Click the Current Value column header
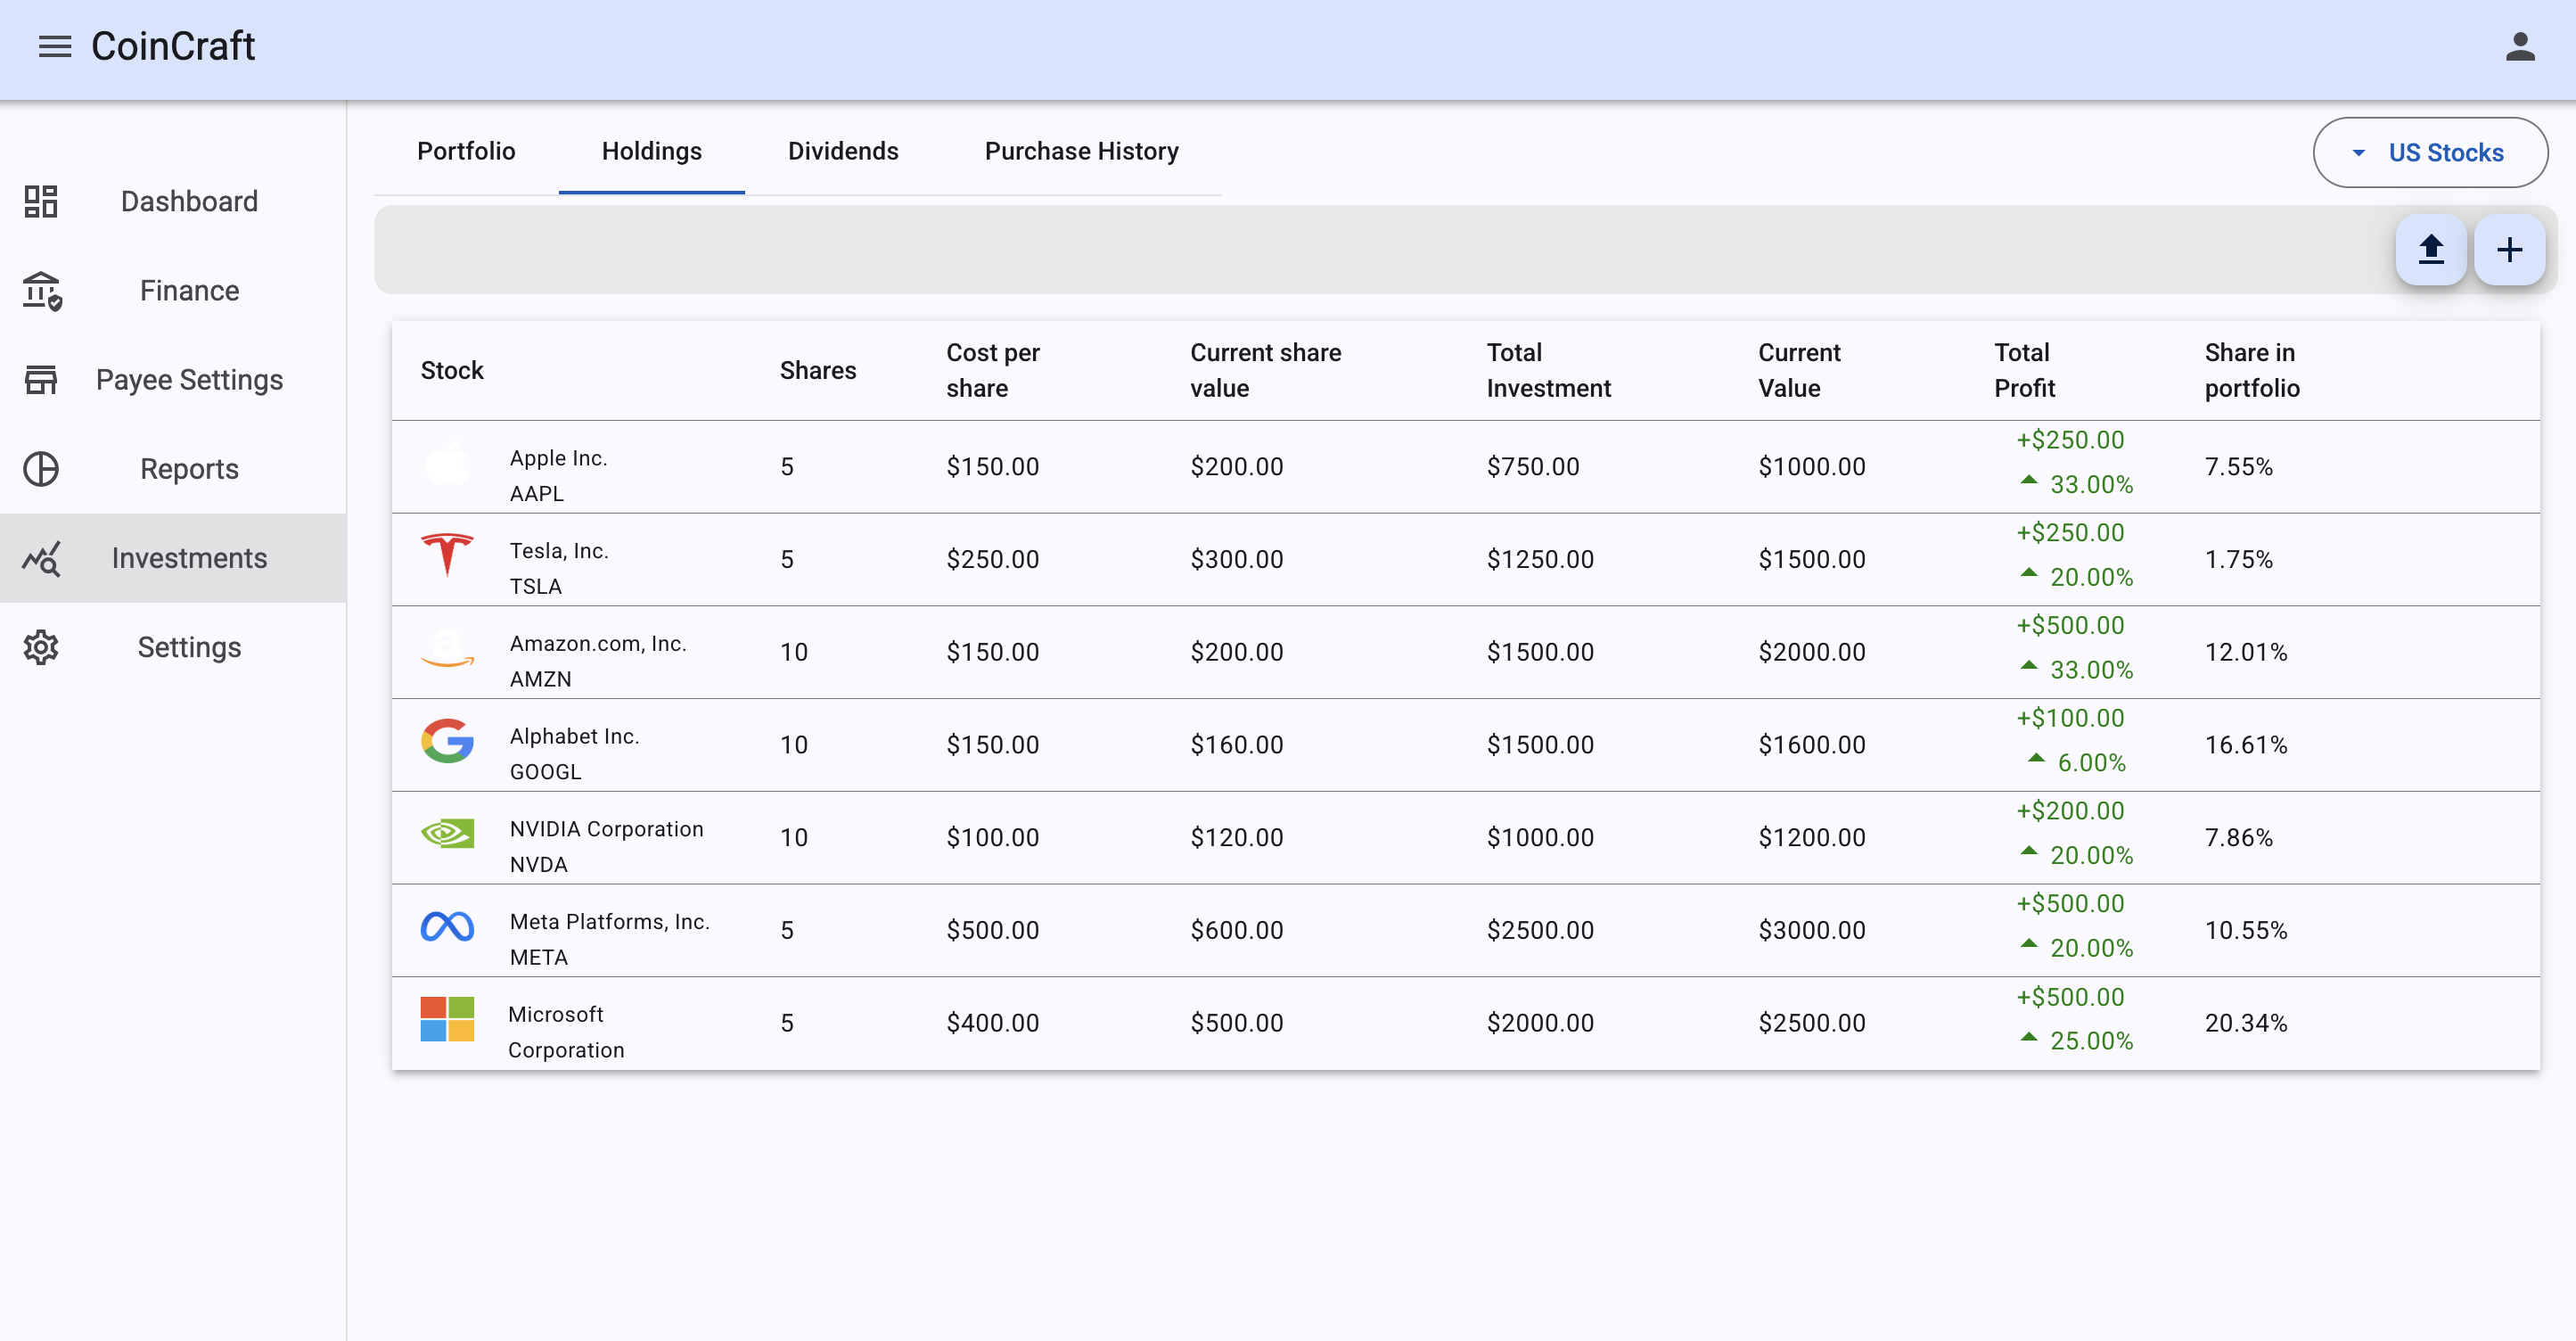The width and height of the screenshot is (2576, 1341). 1799,370
